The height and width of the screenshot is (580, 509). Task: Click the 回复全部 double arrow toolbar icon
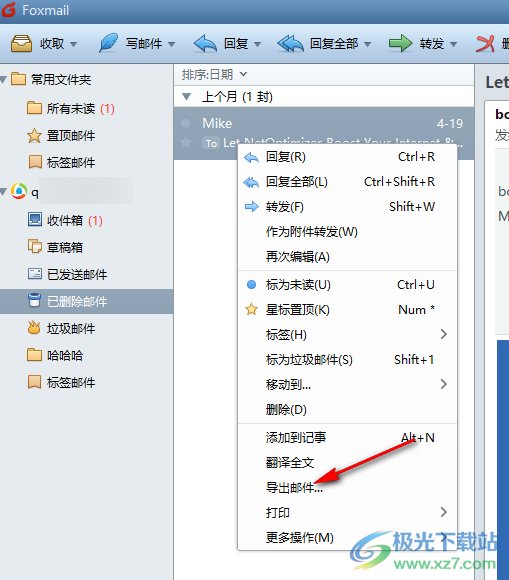pos(291,44)
